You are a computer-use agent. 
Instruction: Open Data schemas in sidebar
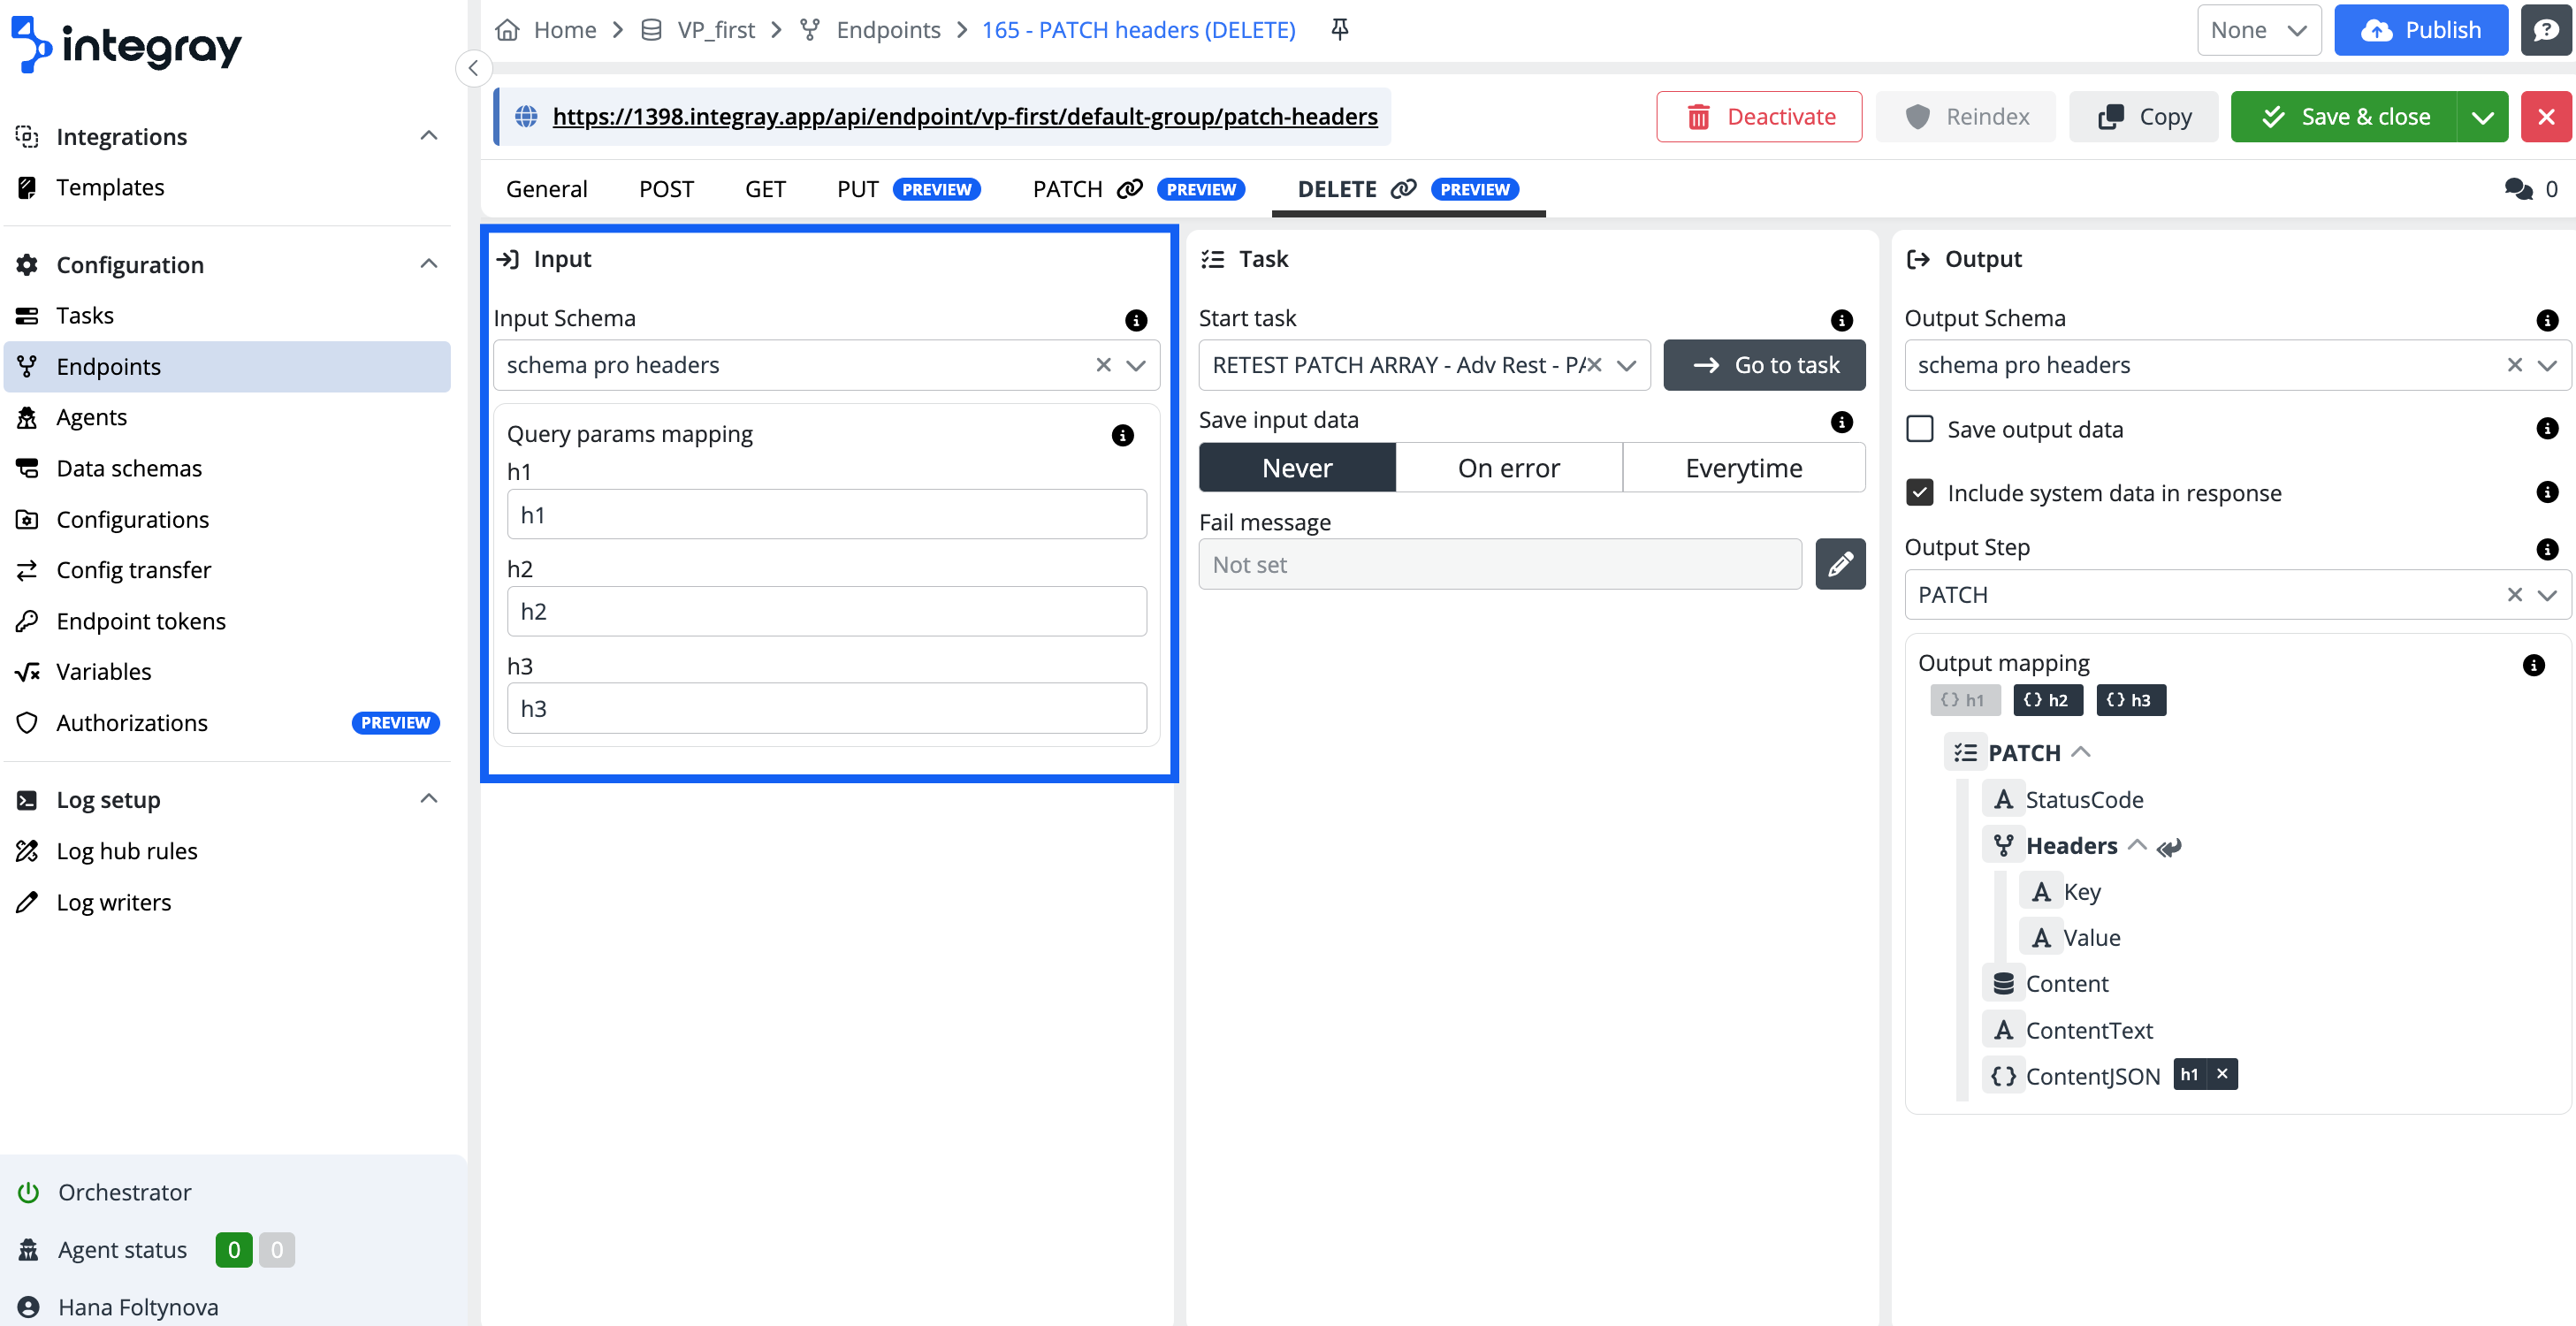click(129, 468)
